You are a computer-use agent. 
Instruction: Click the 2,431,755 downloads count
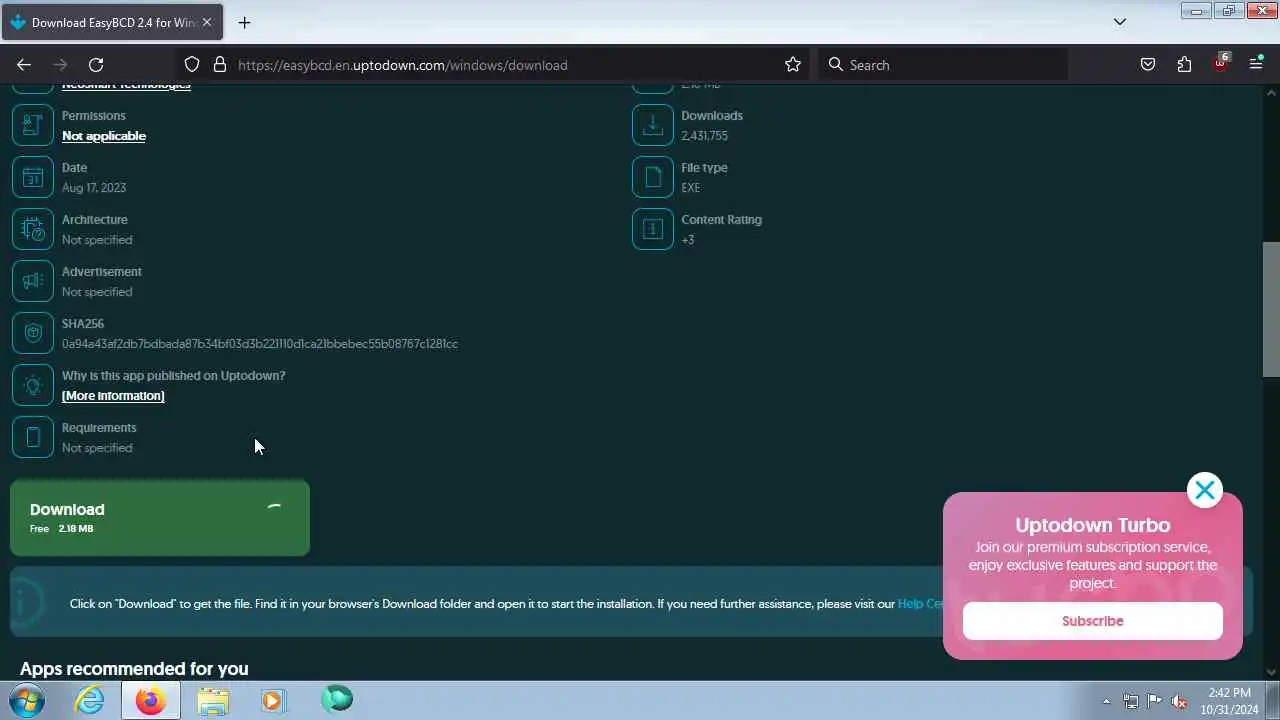tap(705, 136)
